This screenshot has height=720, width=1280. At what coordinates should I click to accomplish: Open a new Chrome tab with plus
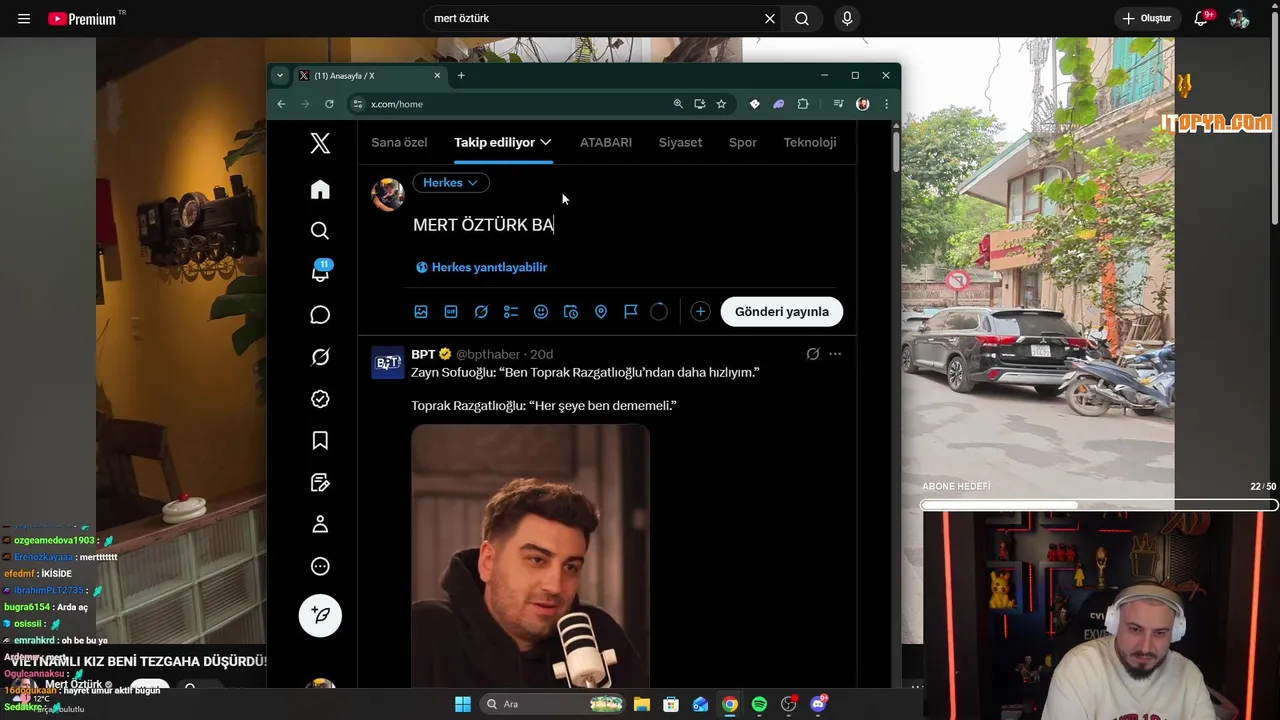pyautogui.click(x=461, y=75)
